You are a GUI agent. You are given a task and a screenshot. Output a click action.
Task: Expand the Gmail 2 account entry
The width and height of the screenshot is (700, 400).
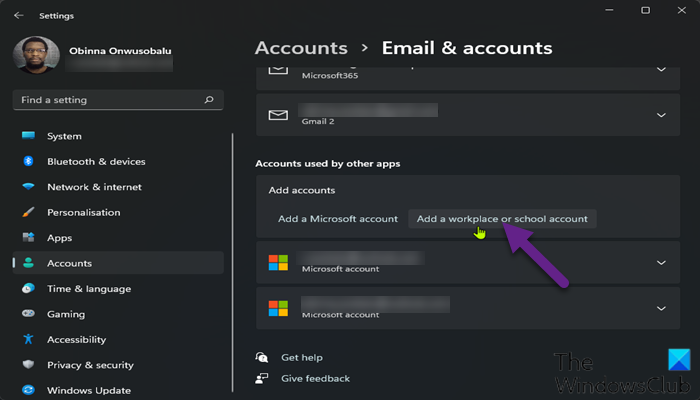pos(660,115)
